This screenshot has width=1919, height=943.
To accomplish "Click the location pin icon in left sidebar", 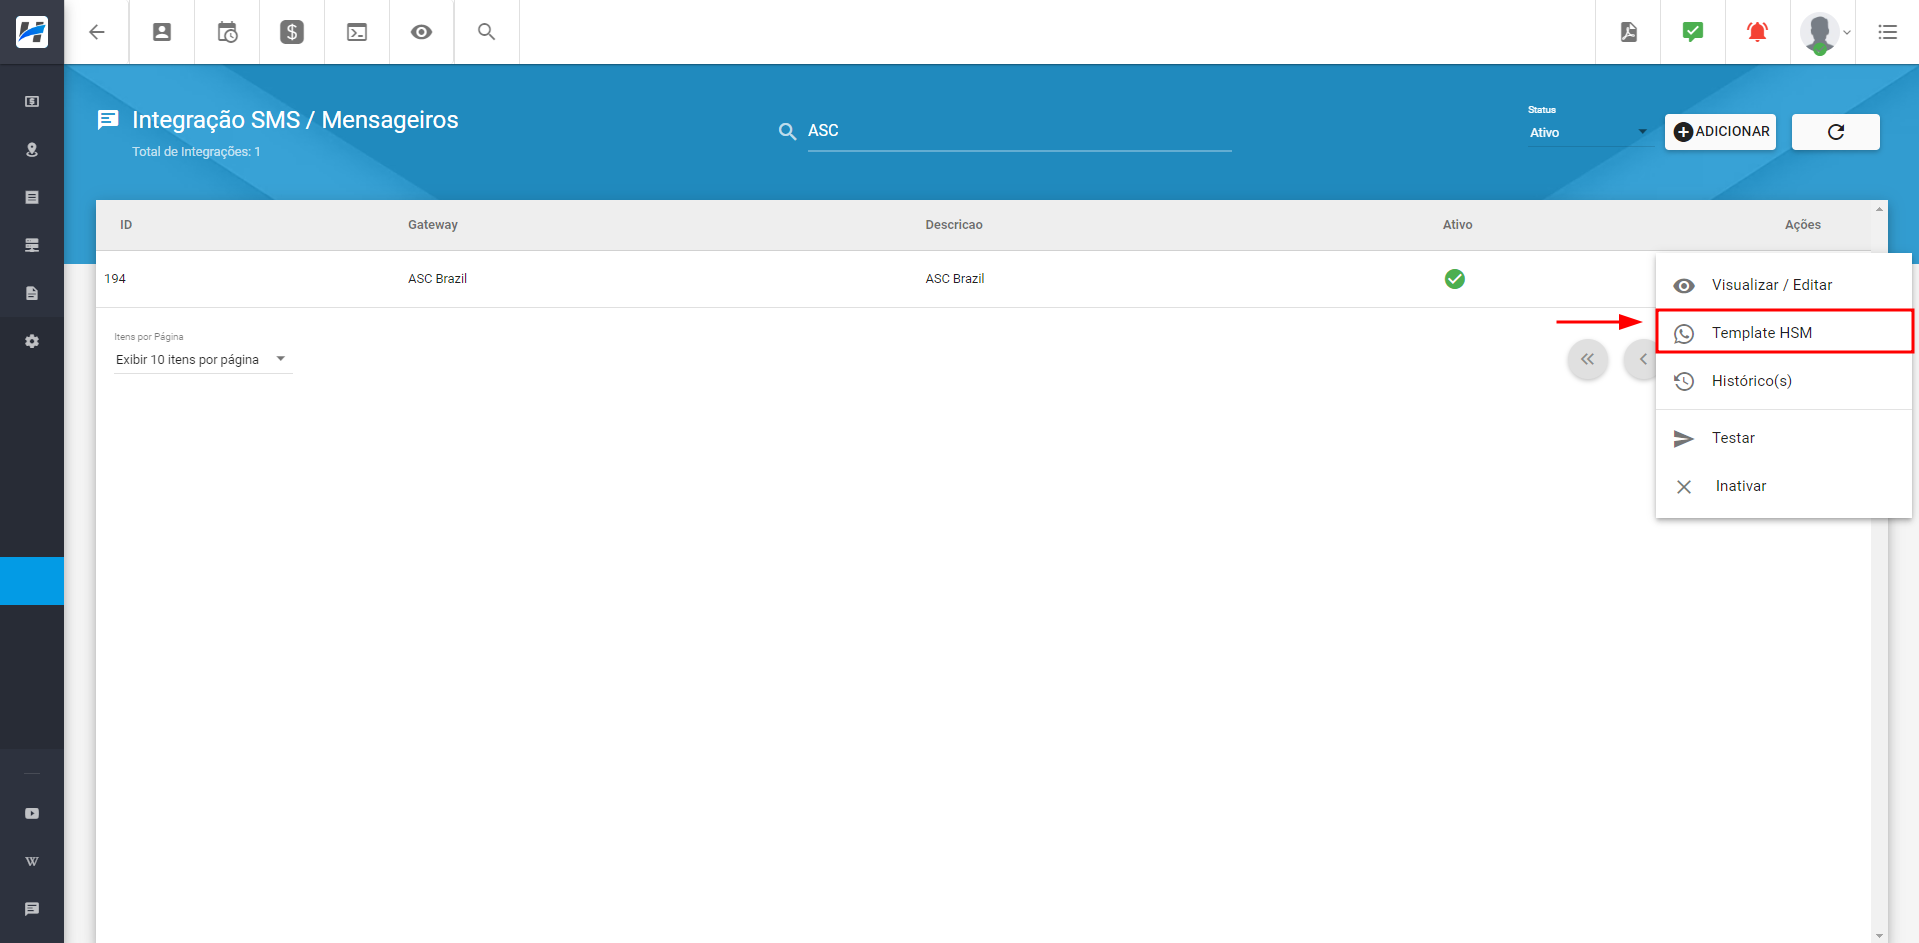I will point(32,150).
